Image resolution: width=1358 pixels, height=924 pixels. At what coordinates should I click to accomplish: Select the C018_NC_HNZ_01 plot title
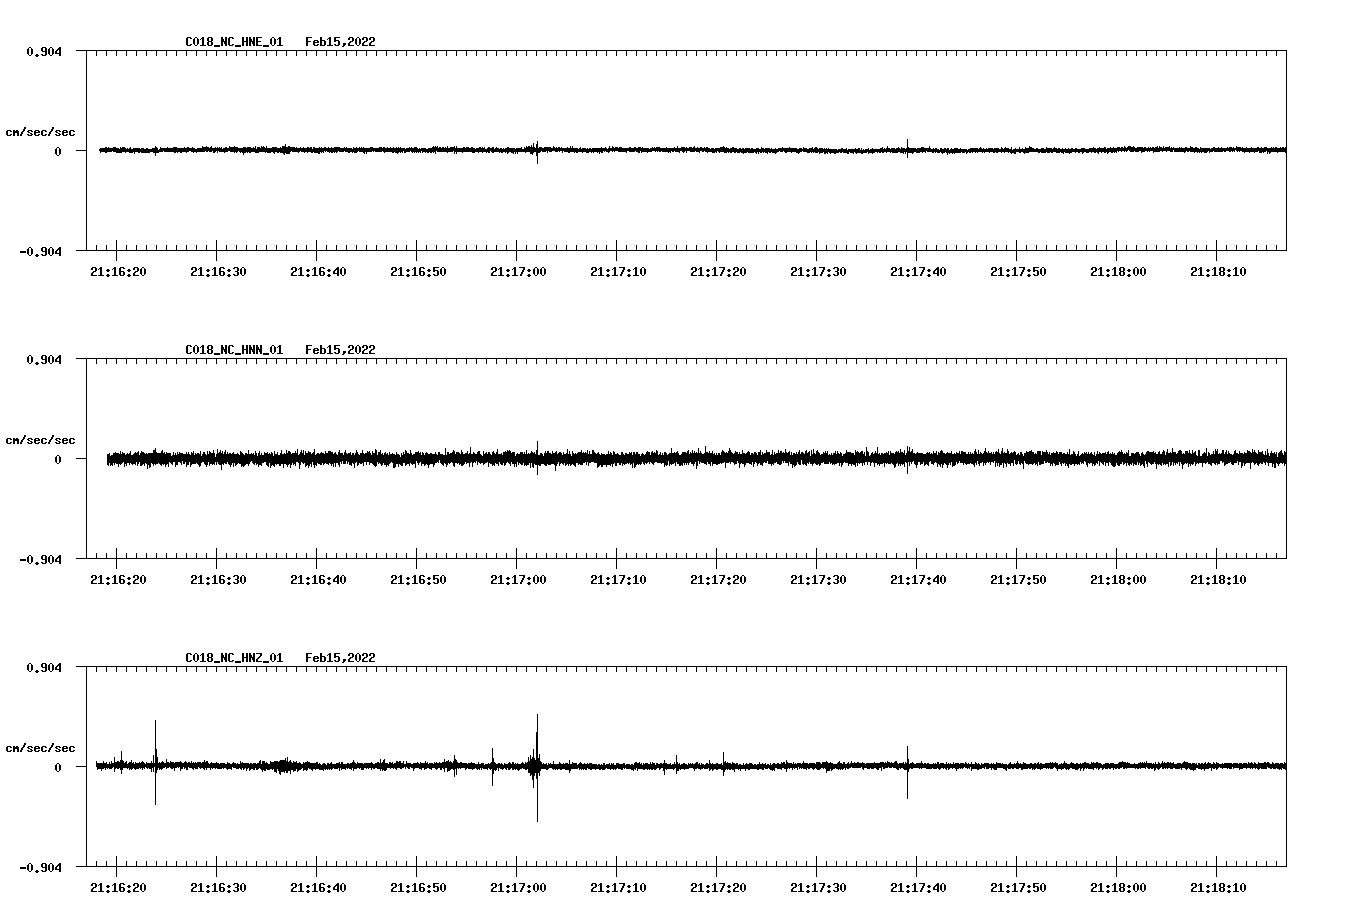pos(234,658)
